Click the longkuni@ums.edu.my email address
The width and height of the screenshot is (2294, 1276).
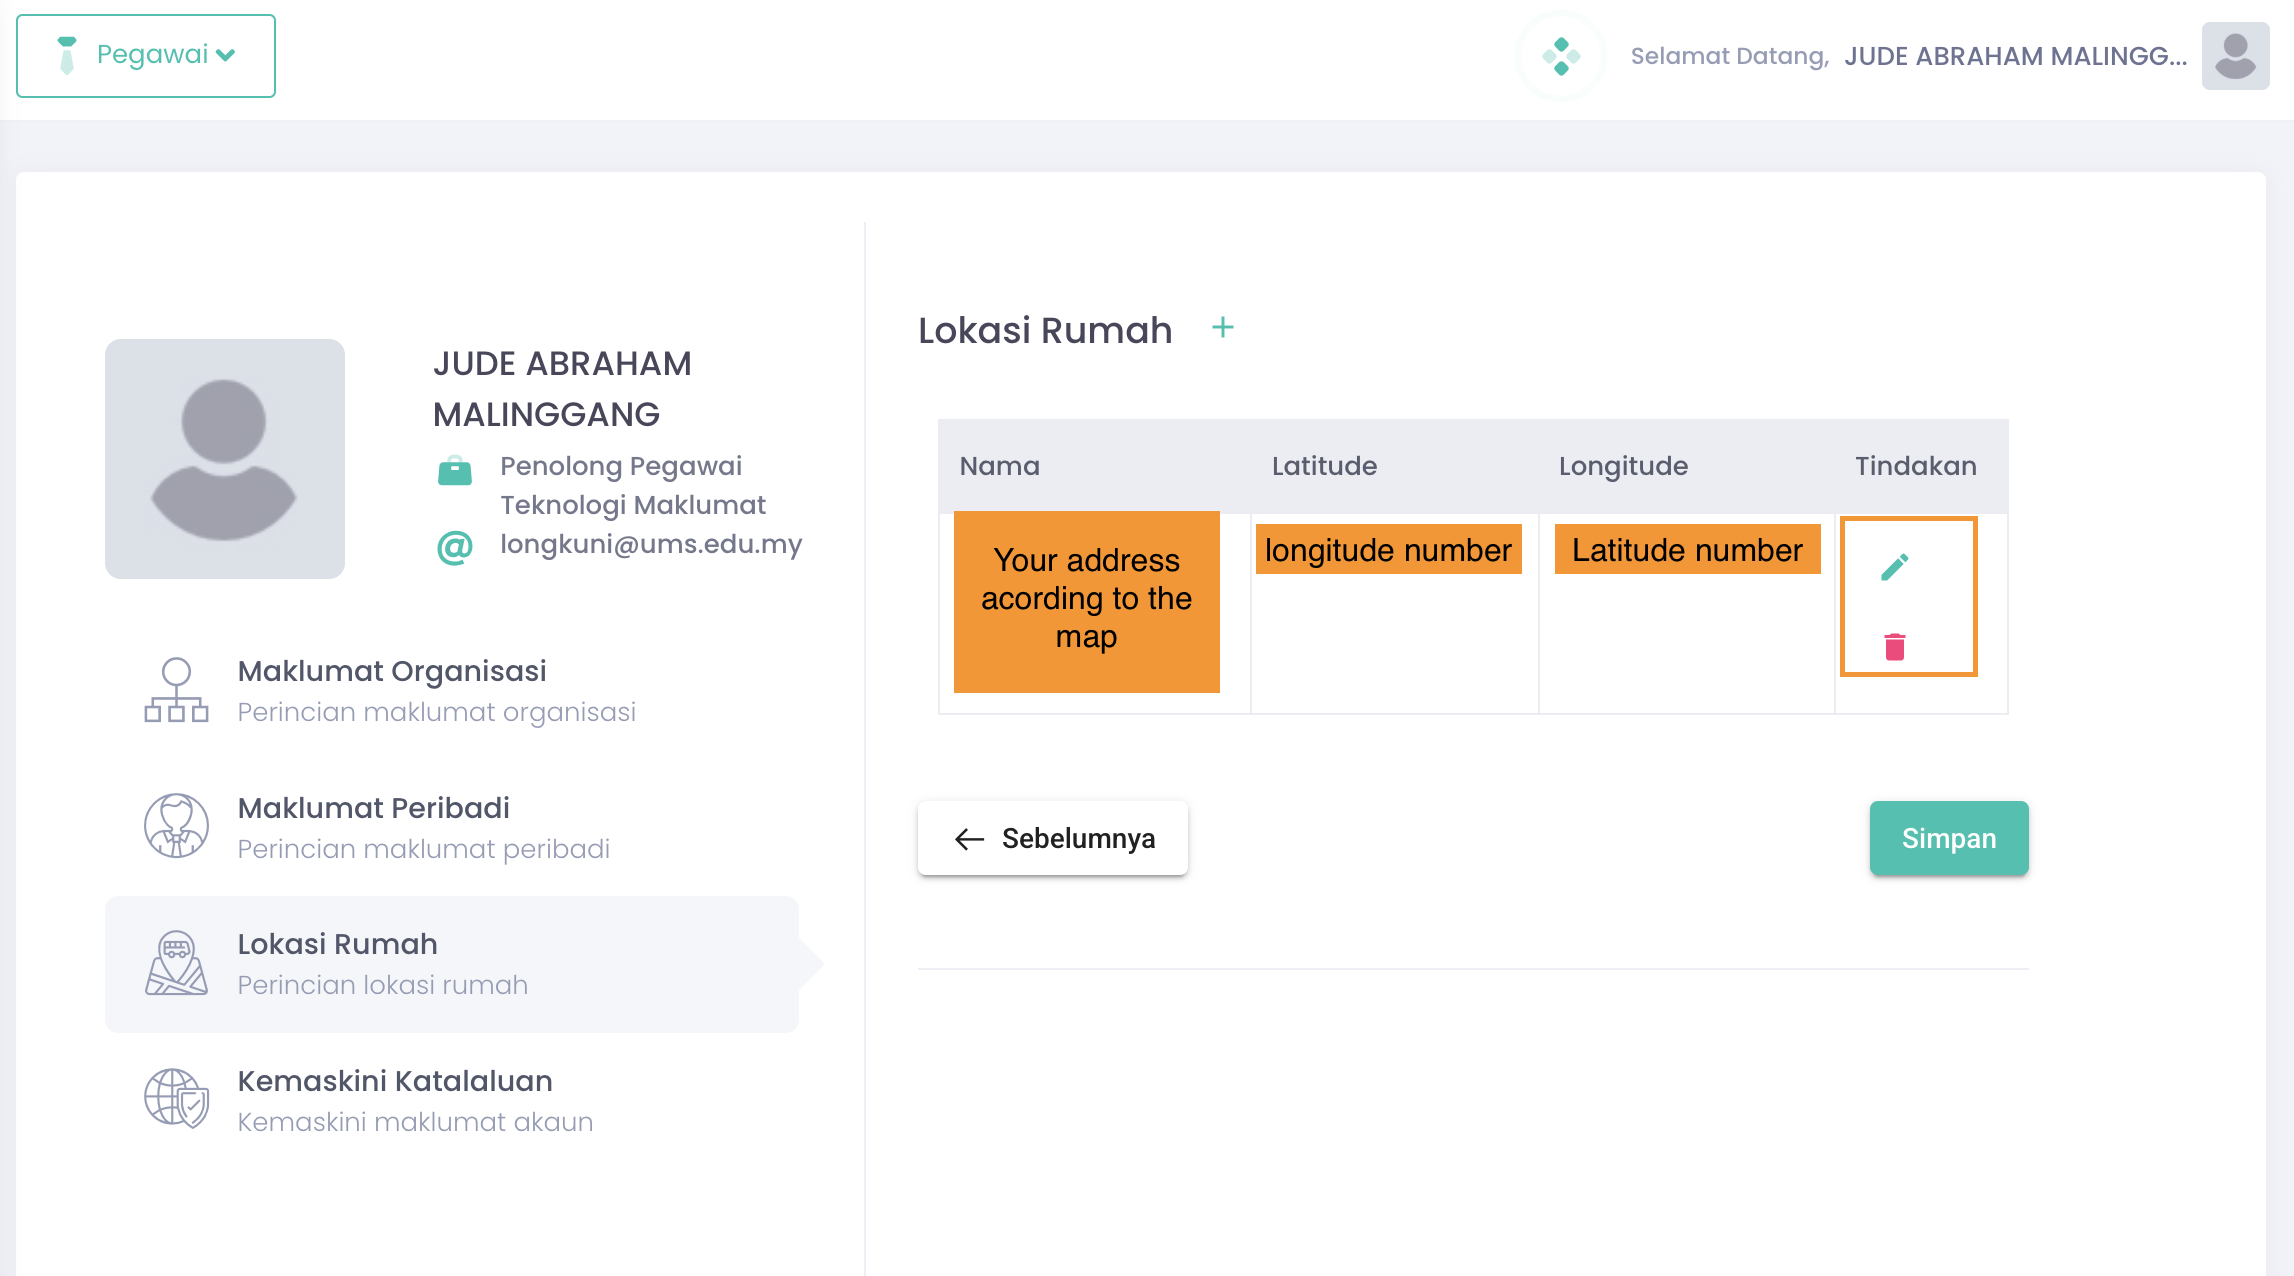pos(651,544)
